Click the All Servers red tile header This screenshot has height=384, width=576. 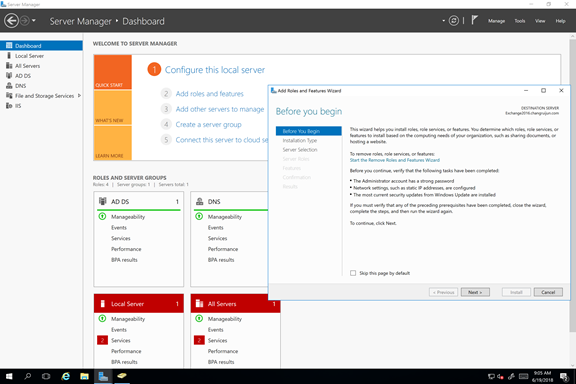click(235, 304)
